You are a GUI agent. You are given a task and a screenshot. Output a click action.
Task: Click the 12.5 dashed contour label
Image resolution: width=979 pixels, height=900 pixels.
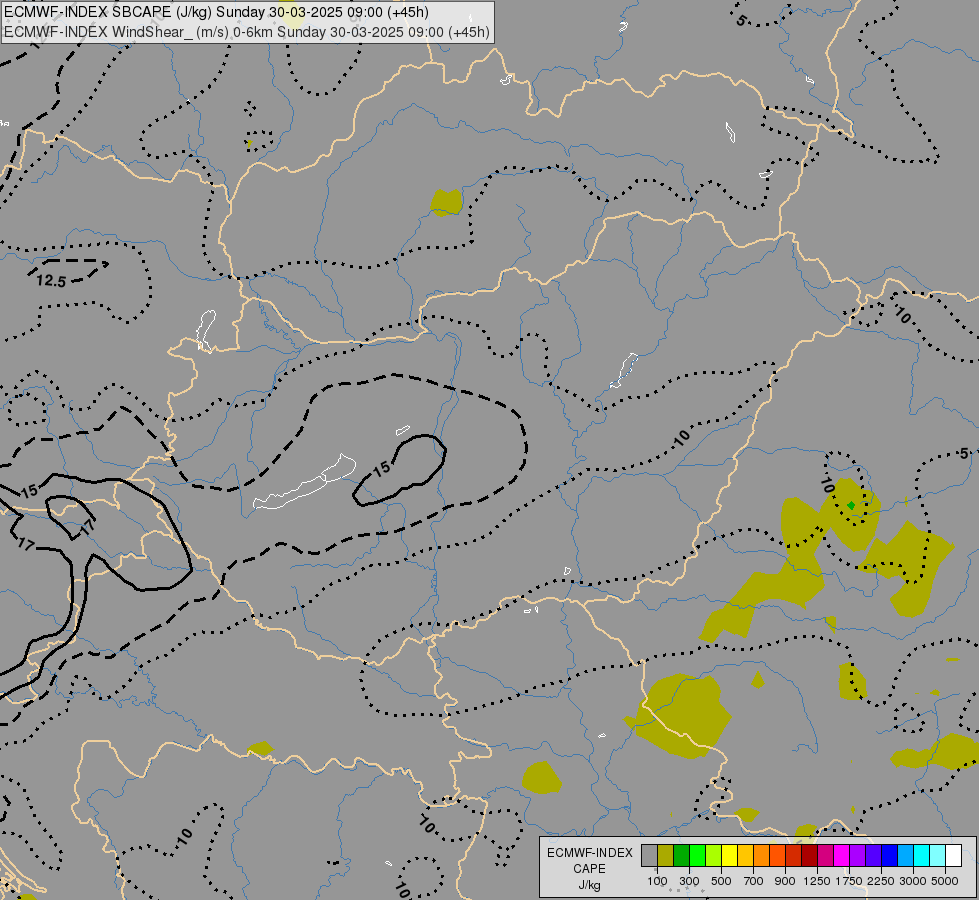coord(51,281)
